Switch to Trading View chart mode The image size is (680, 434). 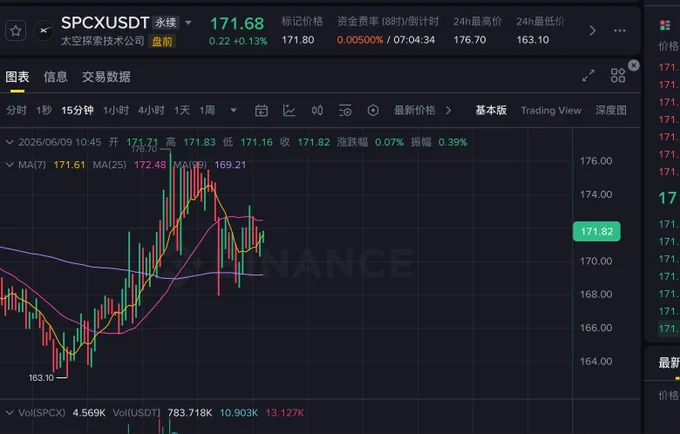click(x=551, y=111)
